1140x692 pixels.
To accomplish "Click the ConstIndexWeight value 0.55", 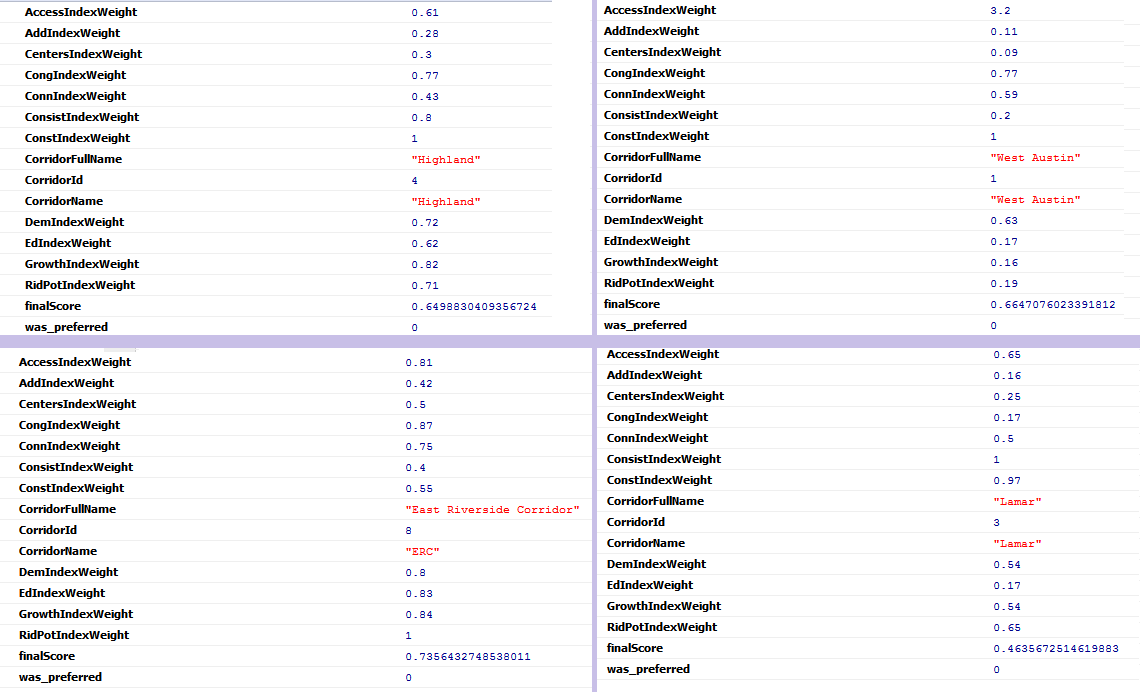I will coord(418,489).
